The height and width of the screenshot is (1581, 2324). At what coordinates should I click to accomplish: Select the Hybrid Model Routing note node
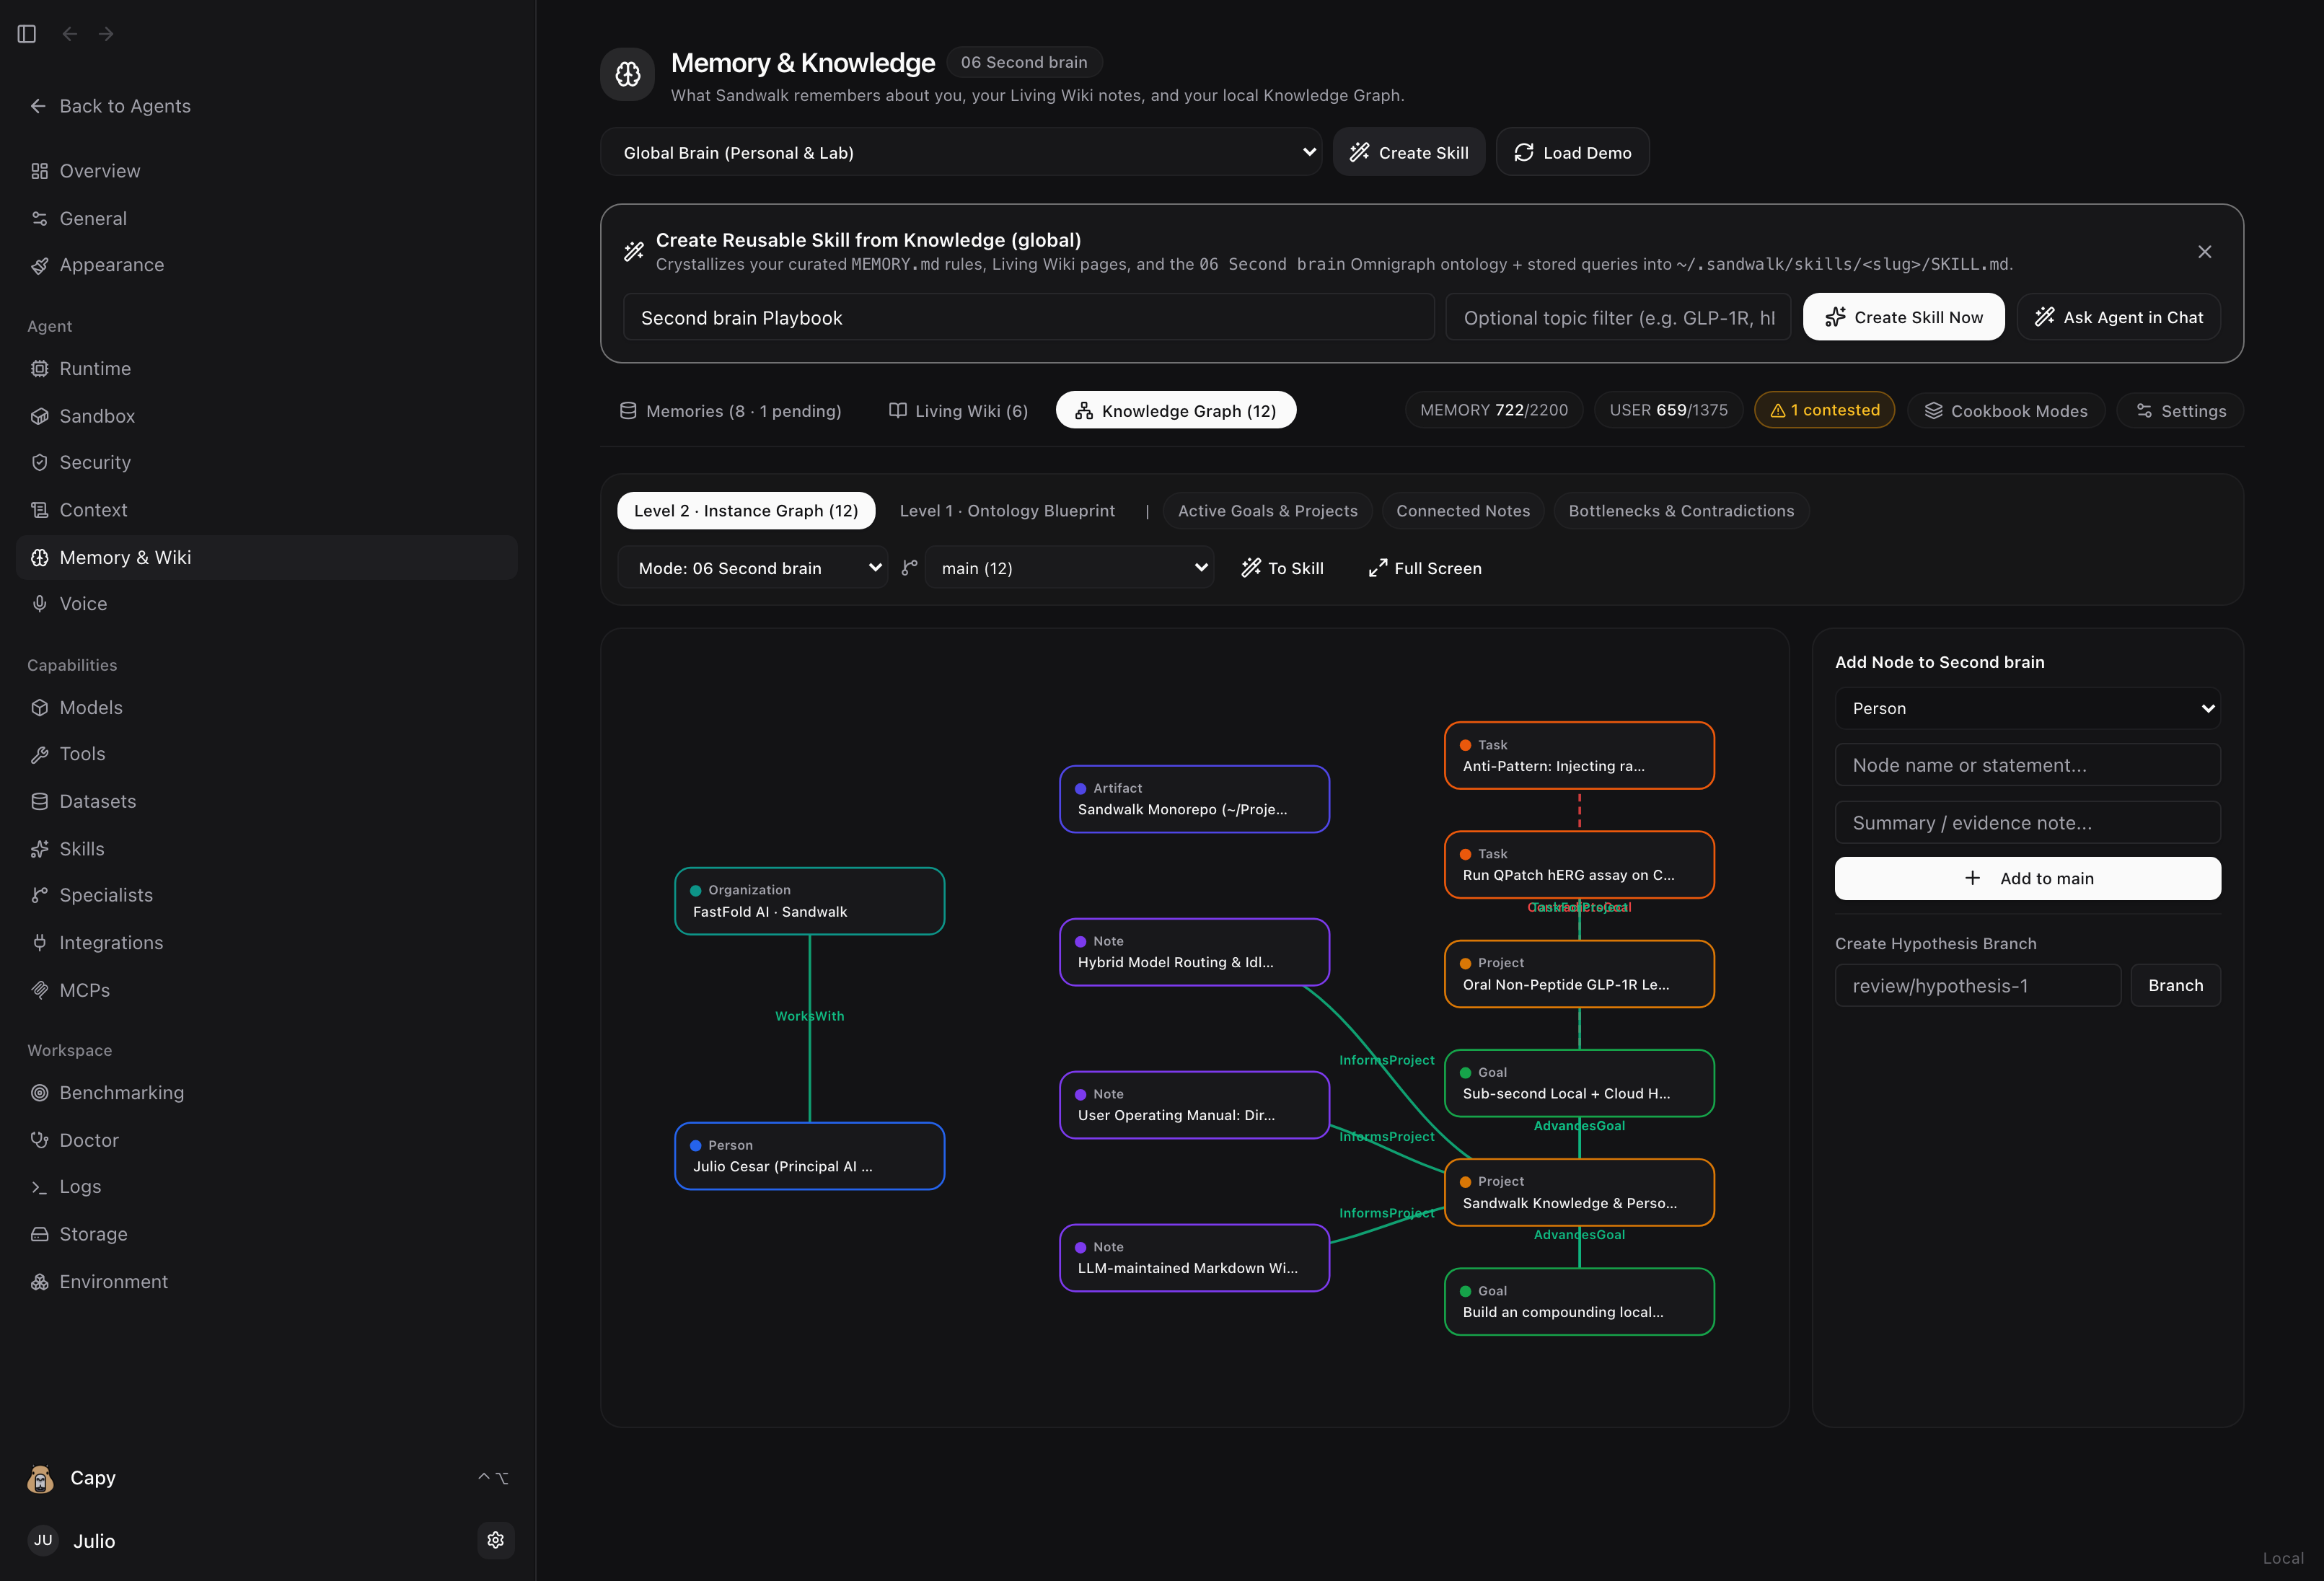(1194, 952)
